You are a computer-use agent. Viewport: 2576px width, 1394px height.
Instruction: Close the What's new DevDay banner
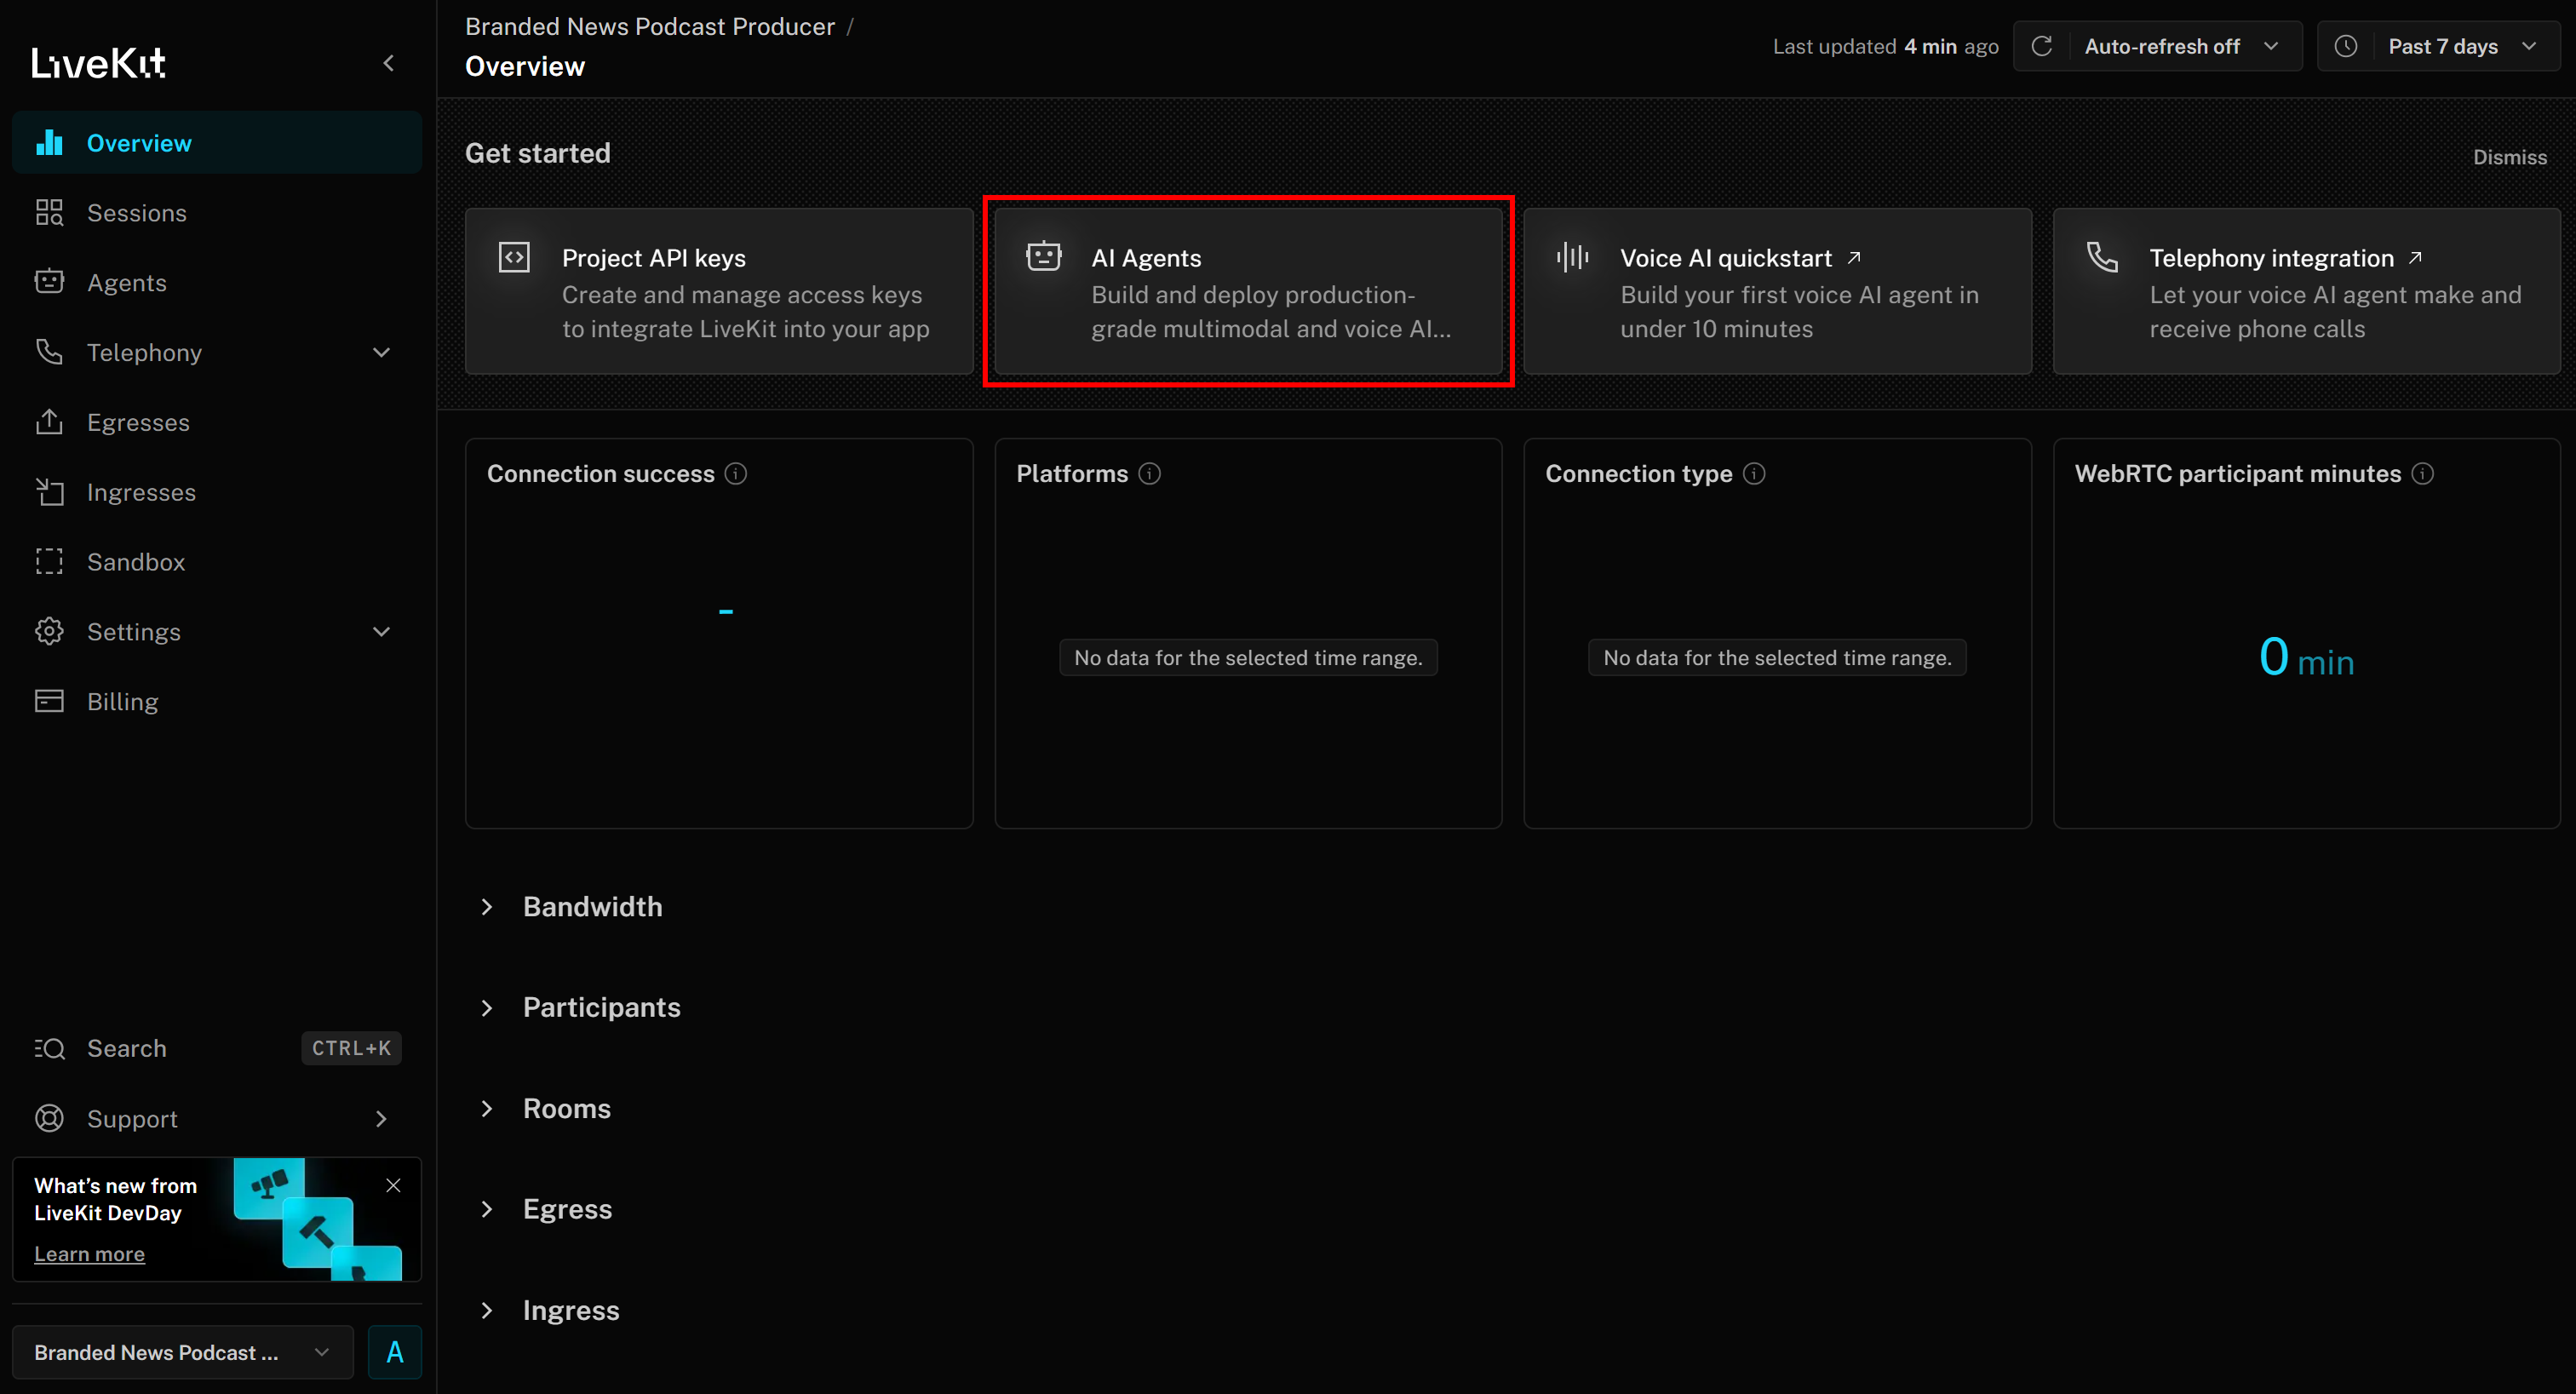point(393,1185)
